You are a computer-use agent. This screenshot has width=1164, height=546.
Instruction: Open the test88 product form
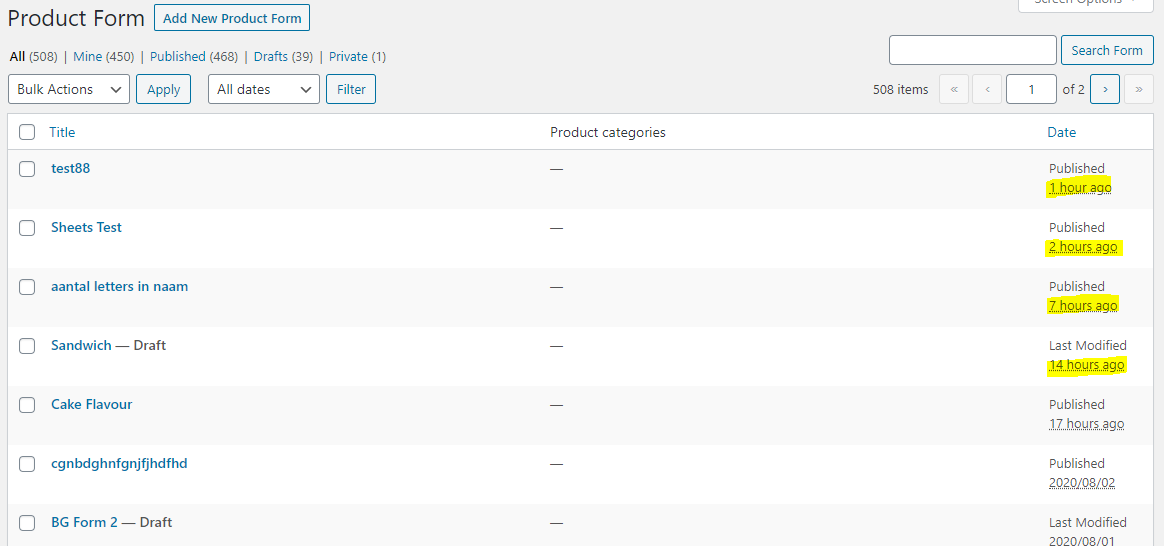click(71, 168)
